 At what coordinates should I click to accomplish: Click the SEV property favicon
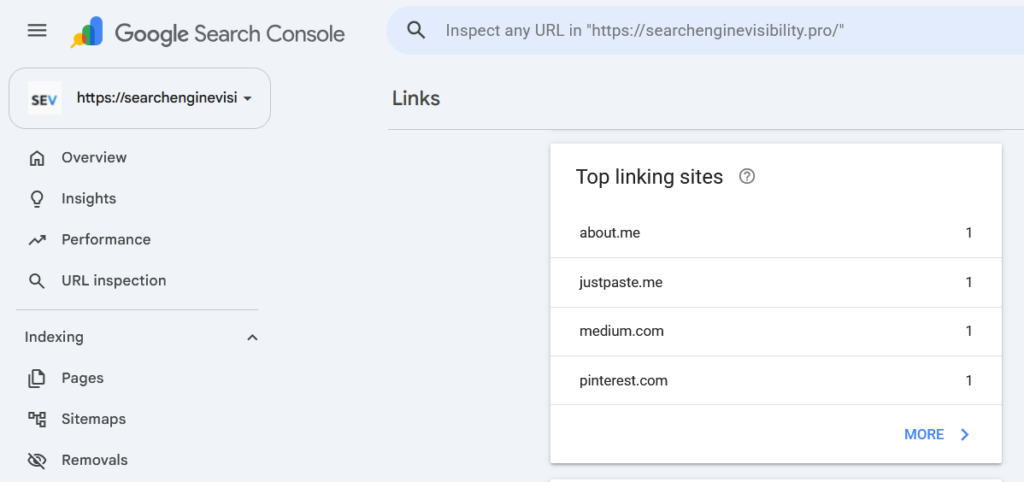(x=44, y=98)
